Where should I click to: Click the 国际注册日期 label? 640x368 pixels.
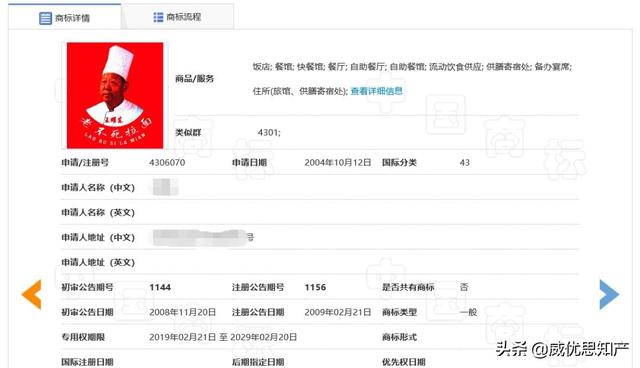tap(87, 362)
